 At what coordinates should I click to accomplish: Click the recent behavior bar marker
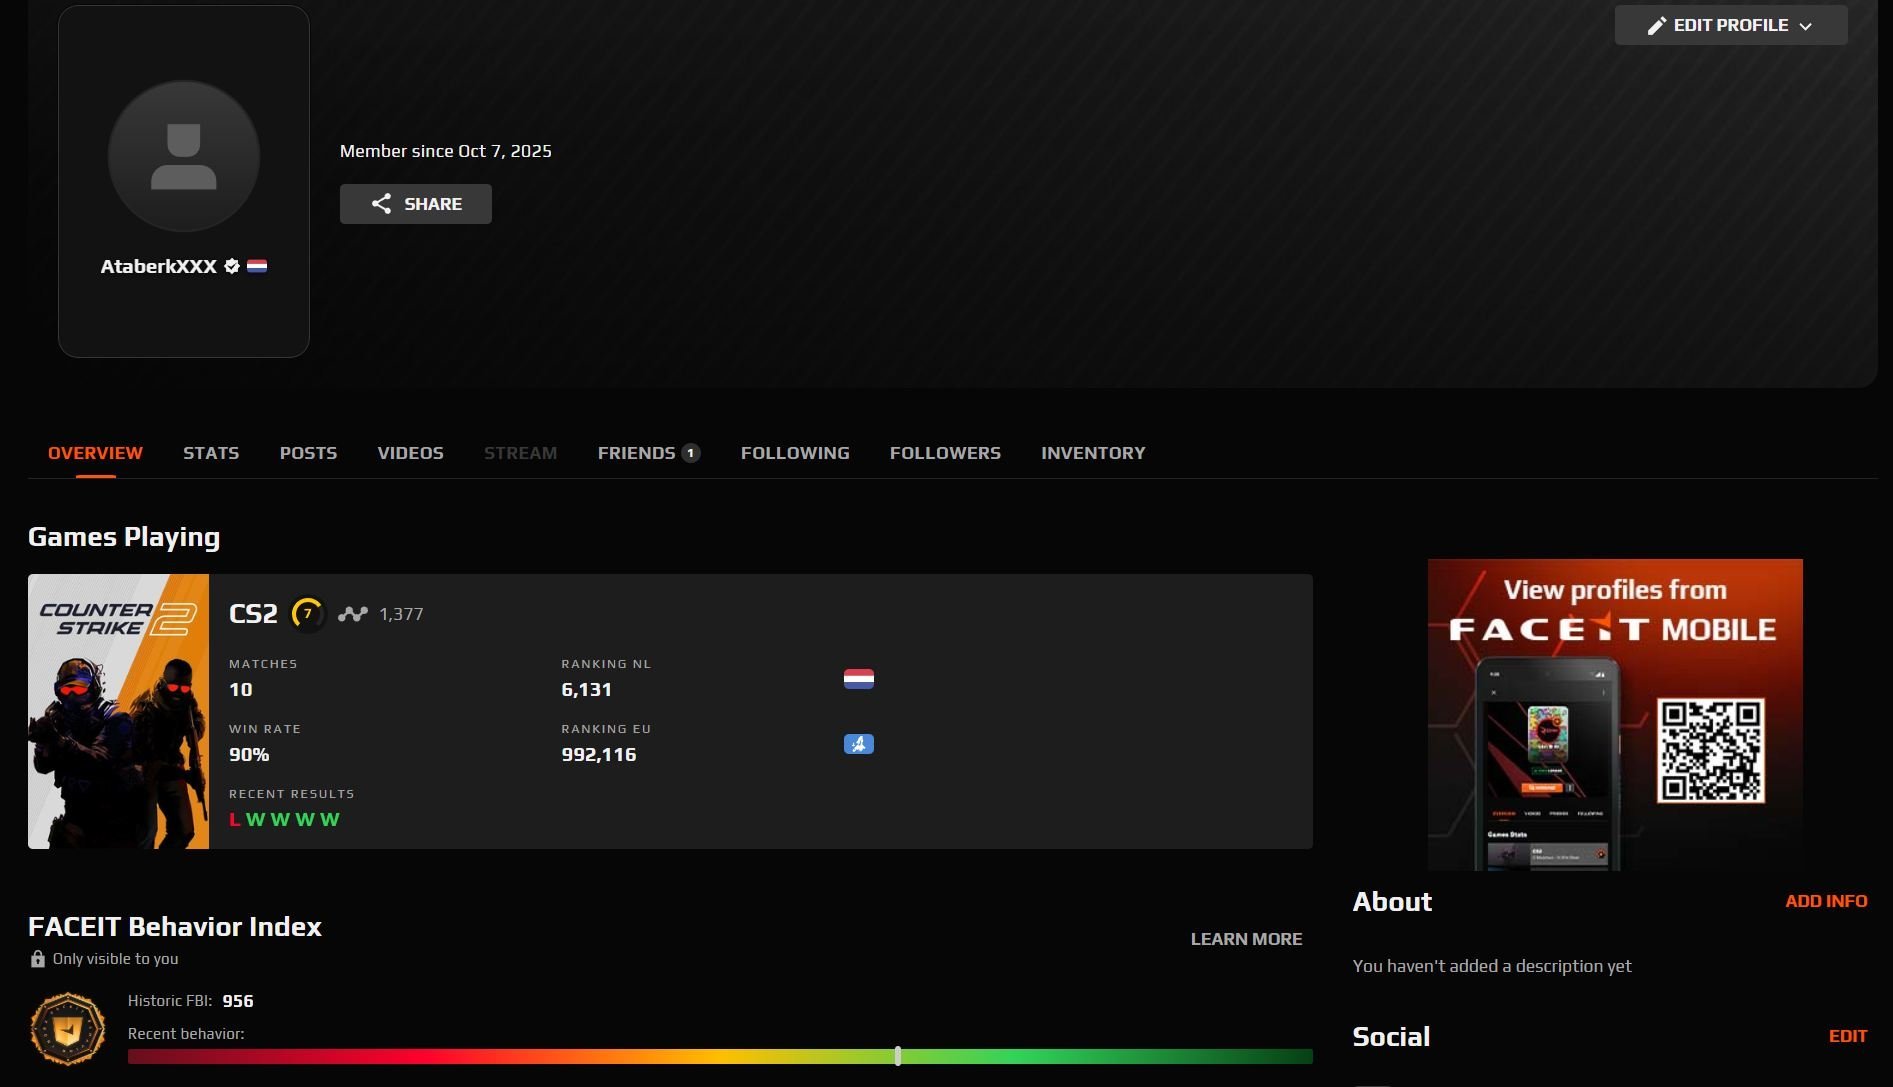[x=898, y=1056]
